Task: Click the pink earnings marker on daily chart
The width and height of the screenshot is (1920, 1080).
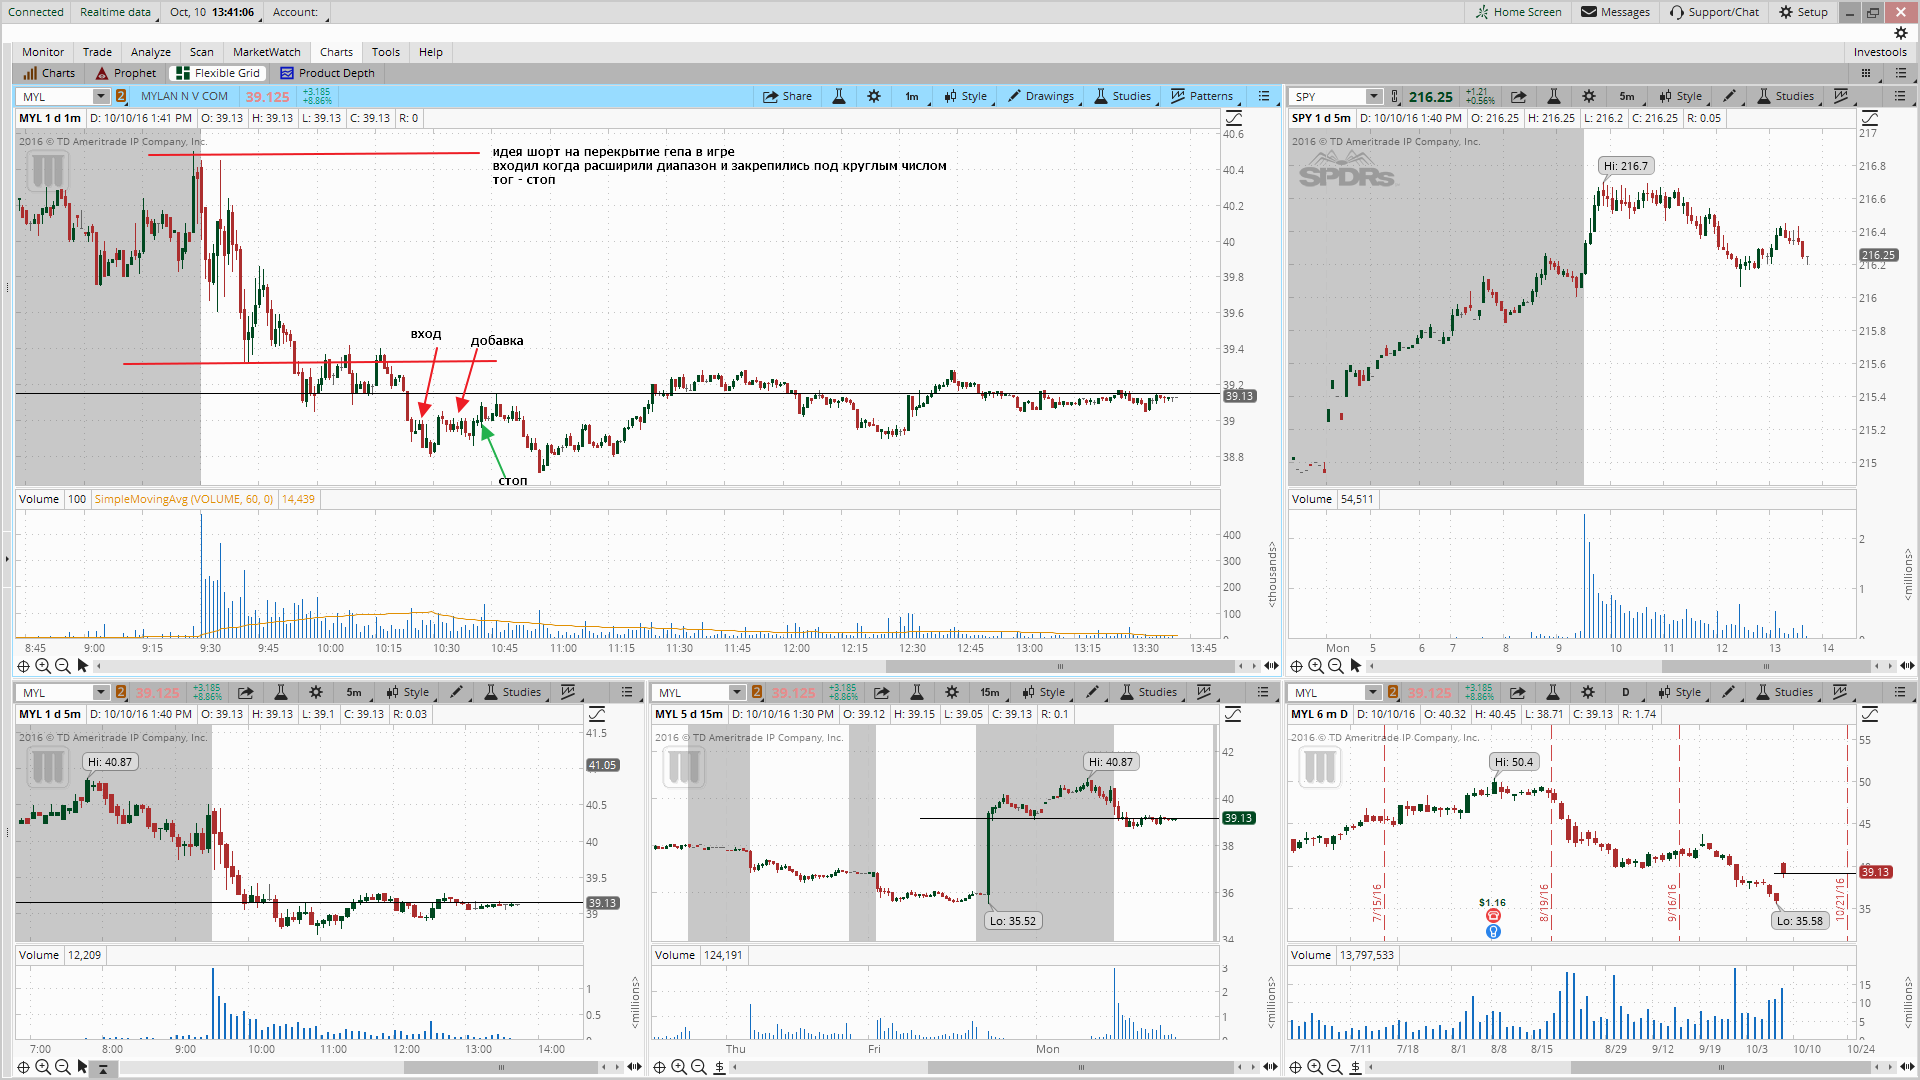Action: pyautogui.click(x=1493, y=916)
